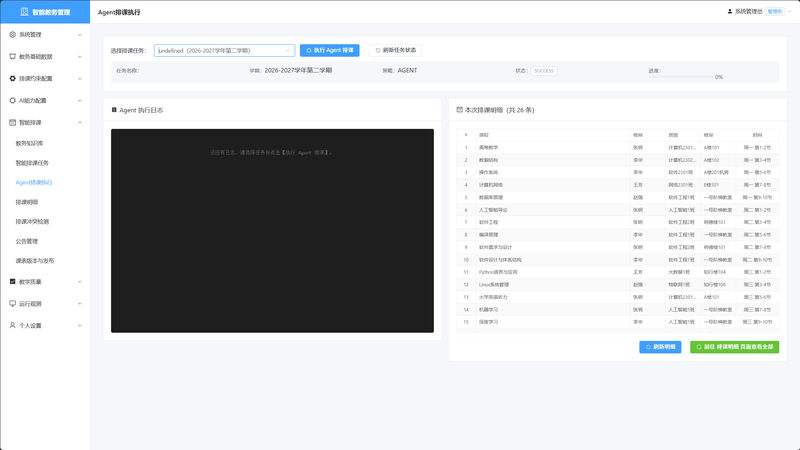Open 教务知识库 in the sidebar
Viewport: 800px width, 450px height.
point(29,143)
